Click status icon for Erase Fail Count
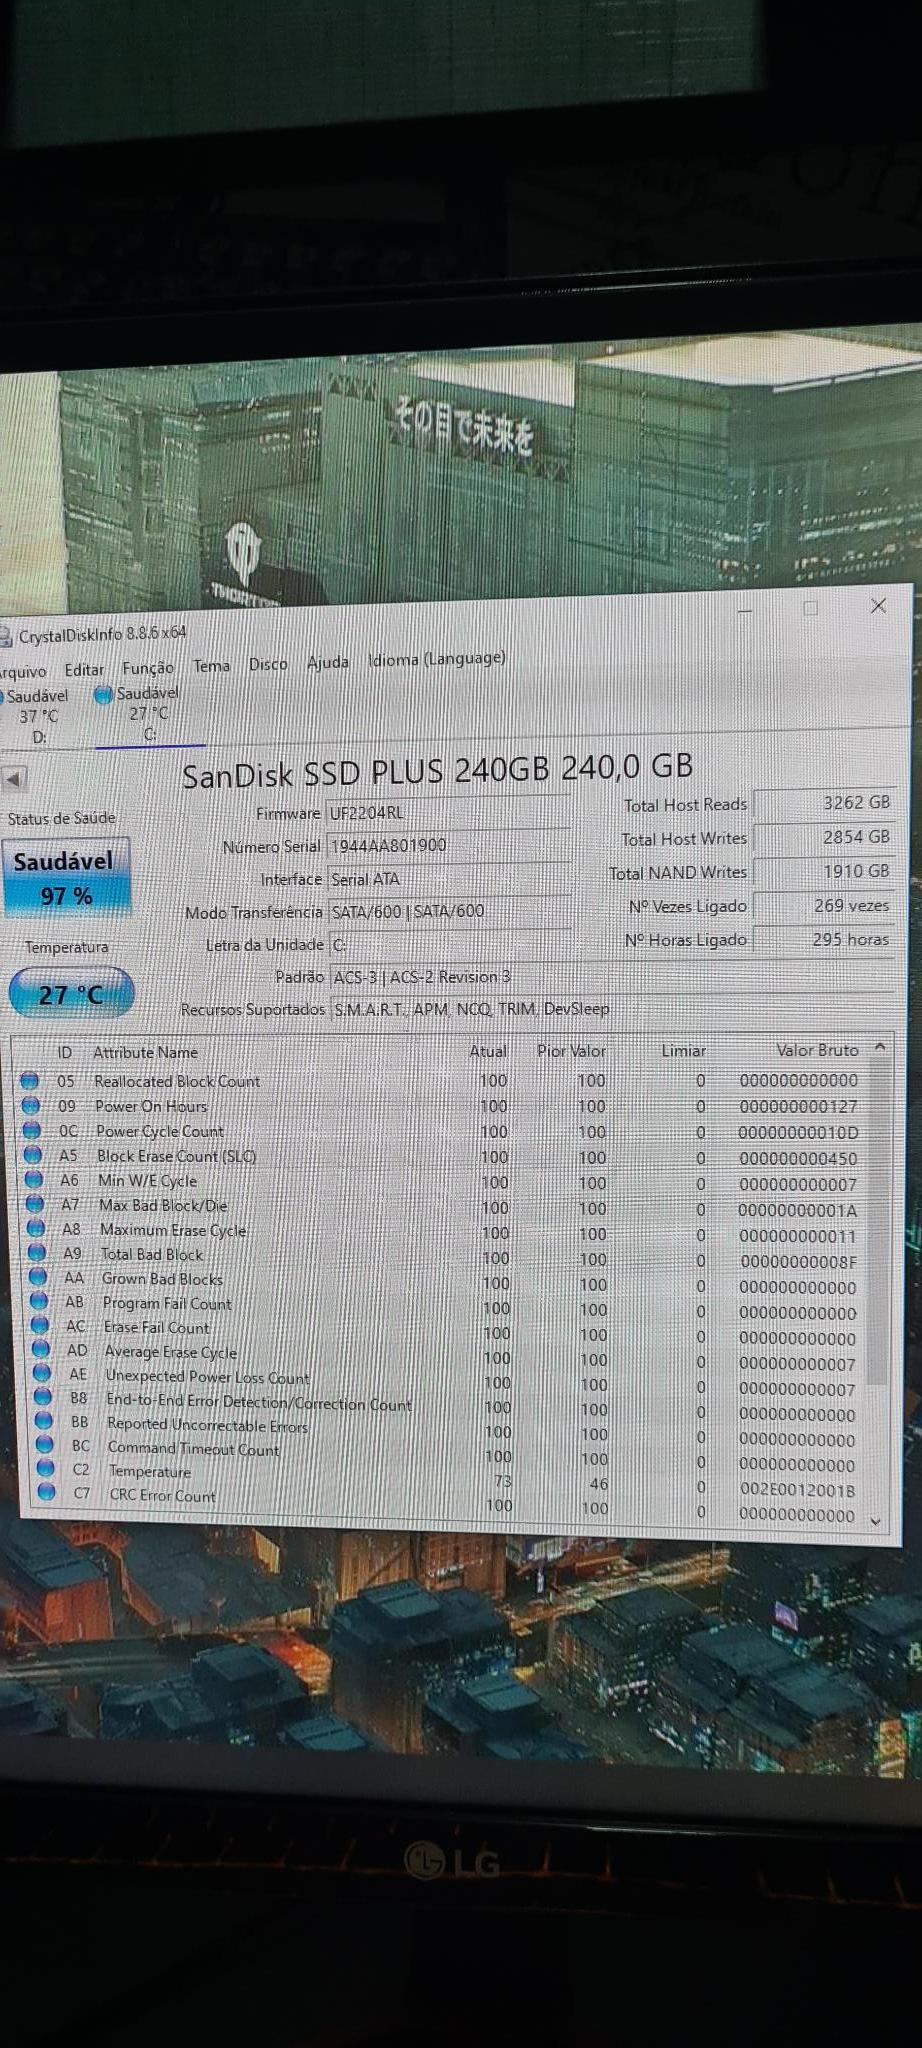 [39, 1325]
